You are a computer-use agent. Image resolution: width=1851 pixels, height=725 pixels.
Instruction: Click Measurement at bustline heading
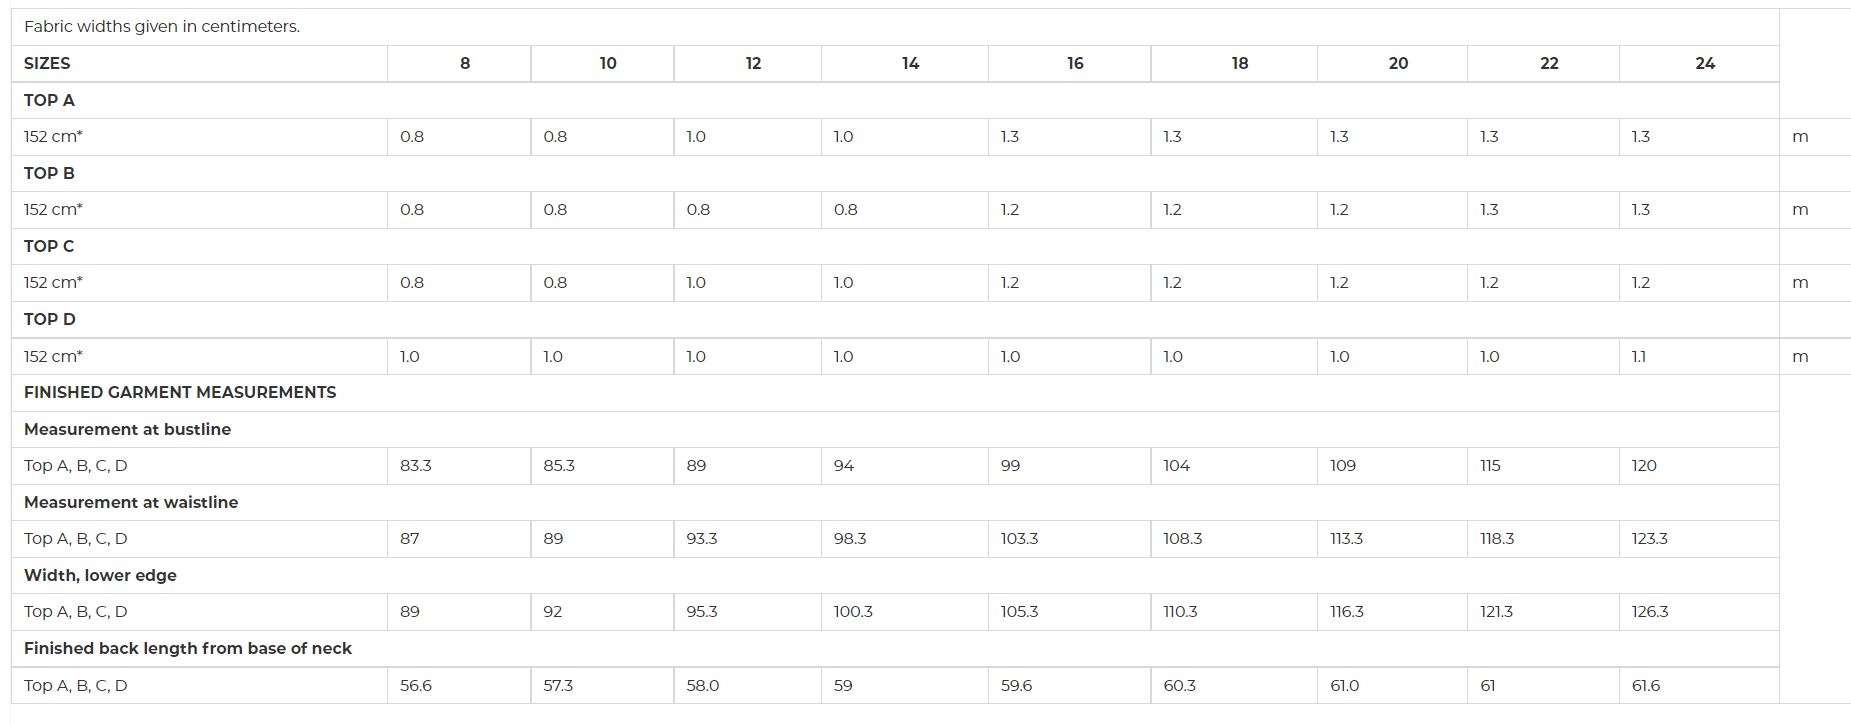pos(127,429)
